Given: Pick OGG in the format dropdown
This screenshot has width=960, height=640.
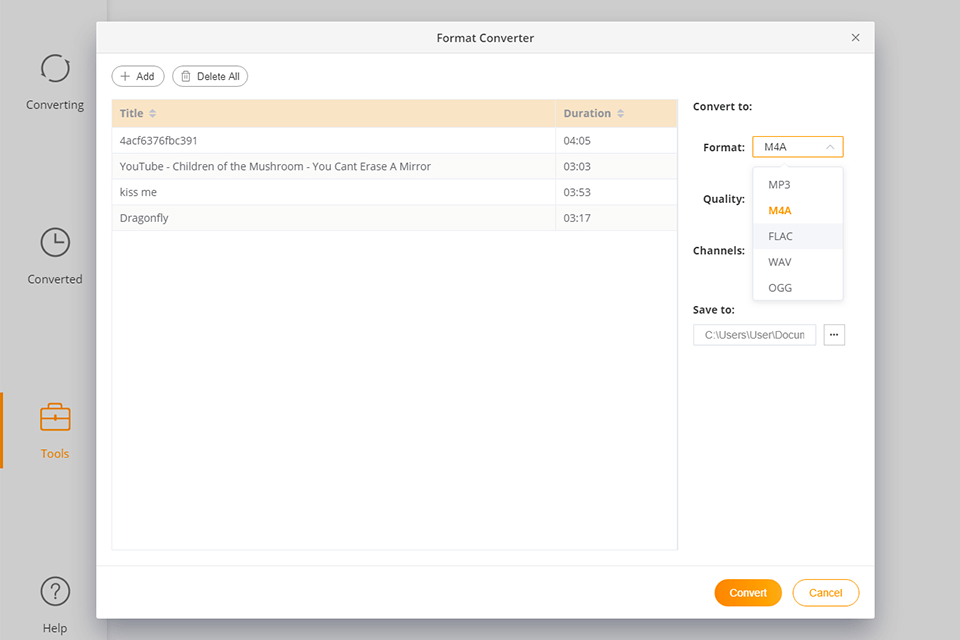Looking at the screenshot, I should 779,288.
